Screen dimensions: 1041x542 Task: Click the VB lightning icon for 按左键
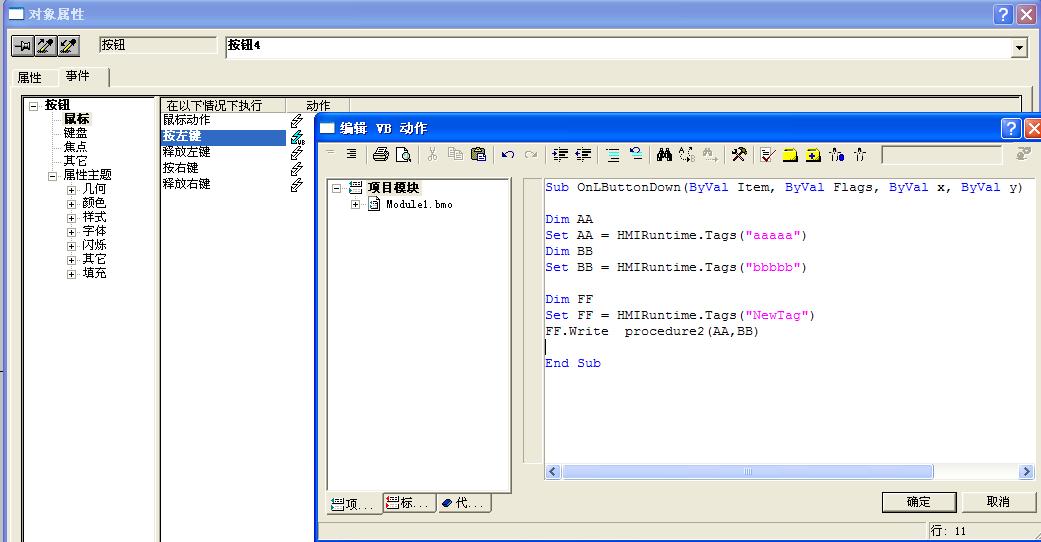(x=297, y=137)
